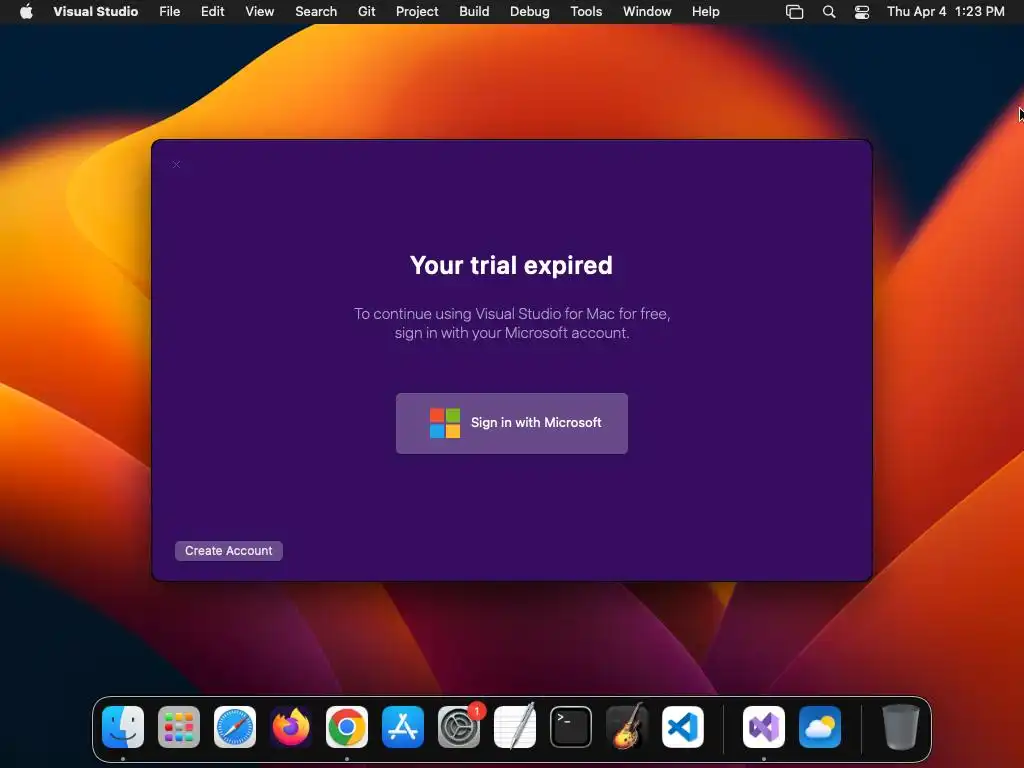This screenshot has width=1024, height=768.
Task: Open the Build menu
Action: coord(474,12)
